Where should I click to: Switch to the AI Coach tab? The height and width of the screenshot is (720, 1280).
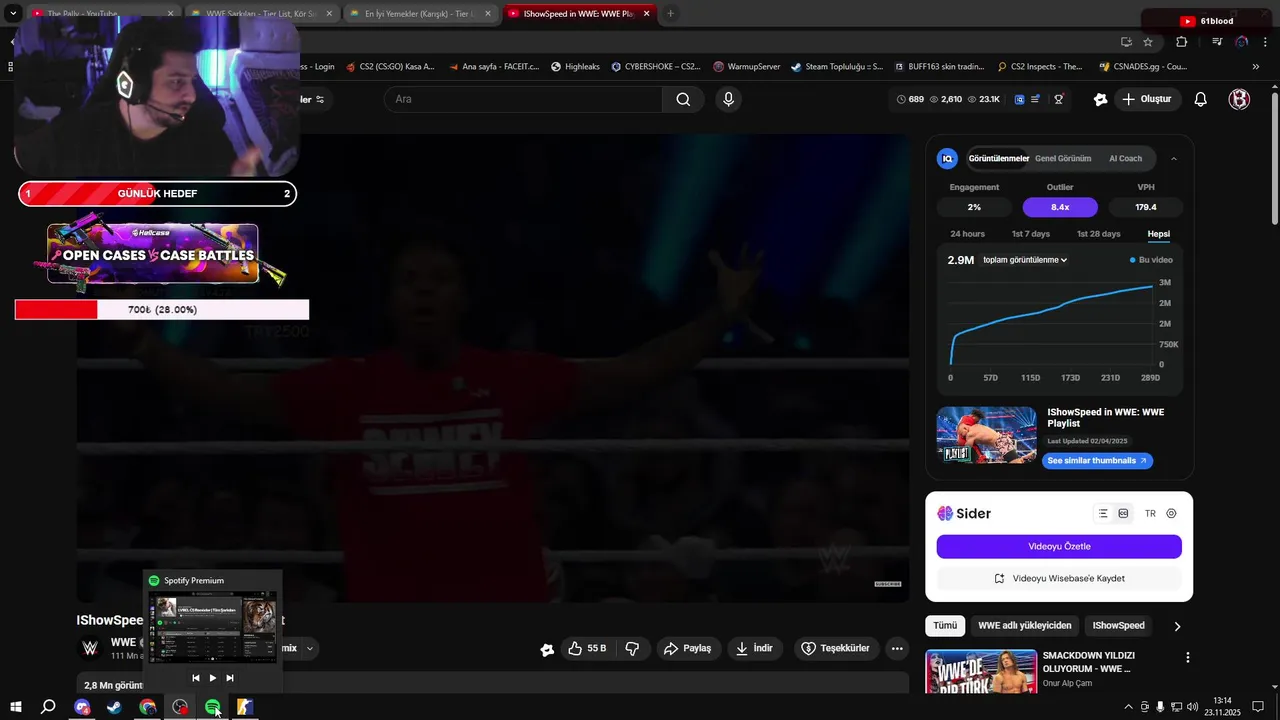(x=1125, y=158)
